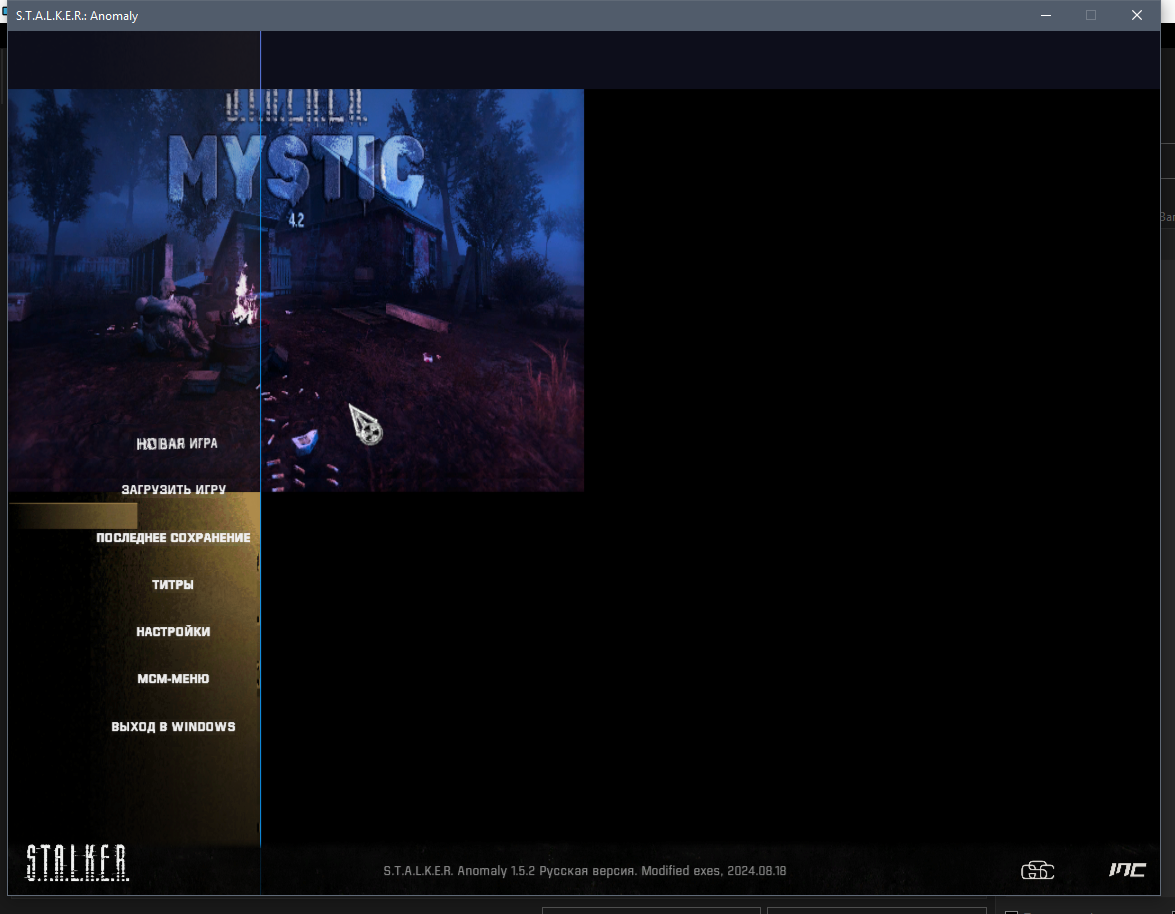Image resolution: width=1175 pixels, height=914 pixels.
Task: Start a new game via НОВАЯ ИГРА
Action: 177,444
